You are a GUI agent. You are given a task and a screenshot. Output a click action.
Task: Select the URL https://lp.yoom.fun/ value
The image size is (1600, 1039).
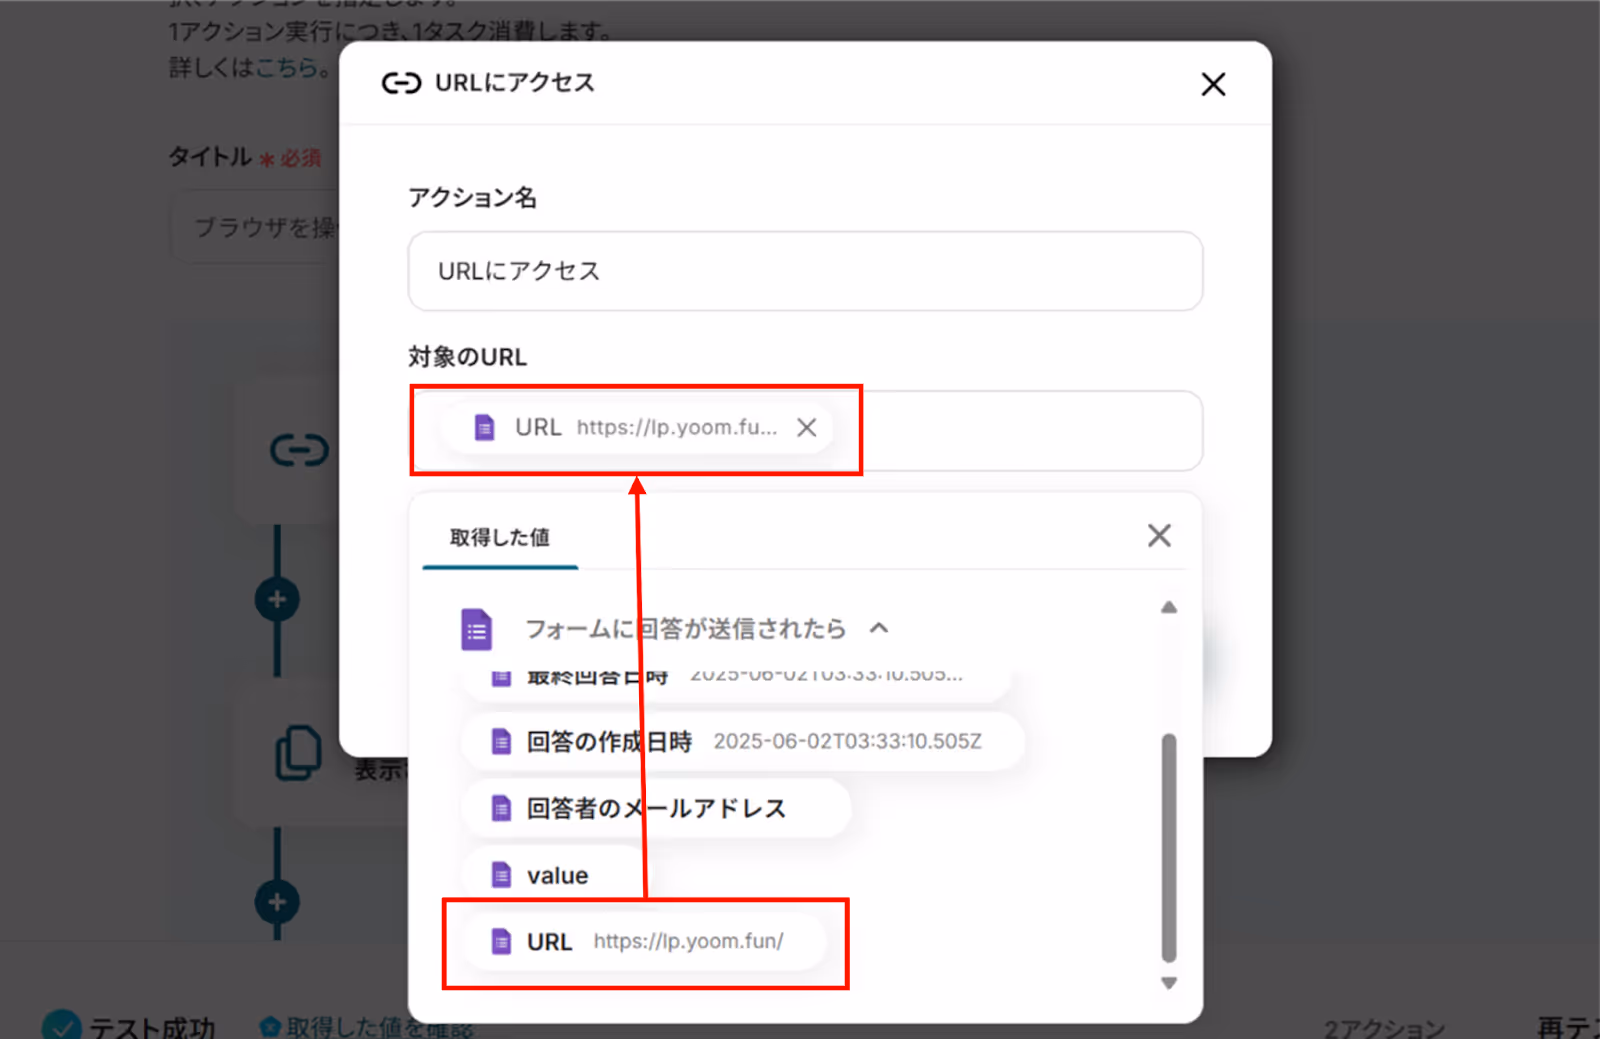645,942
